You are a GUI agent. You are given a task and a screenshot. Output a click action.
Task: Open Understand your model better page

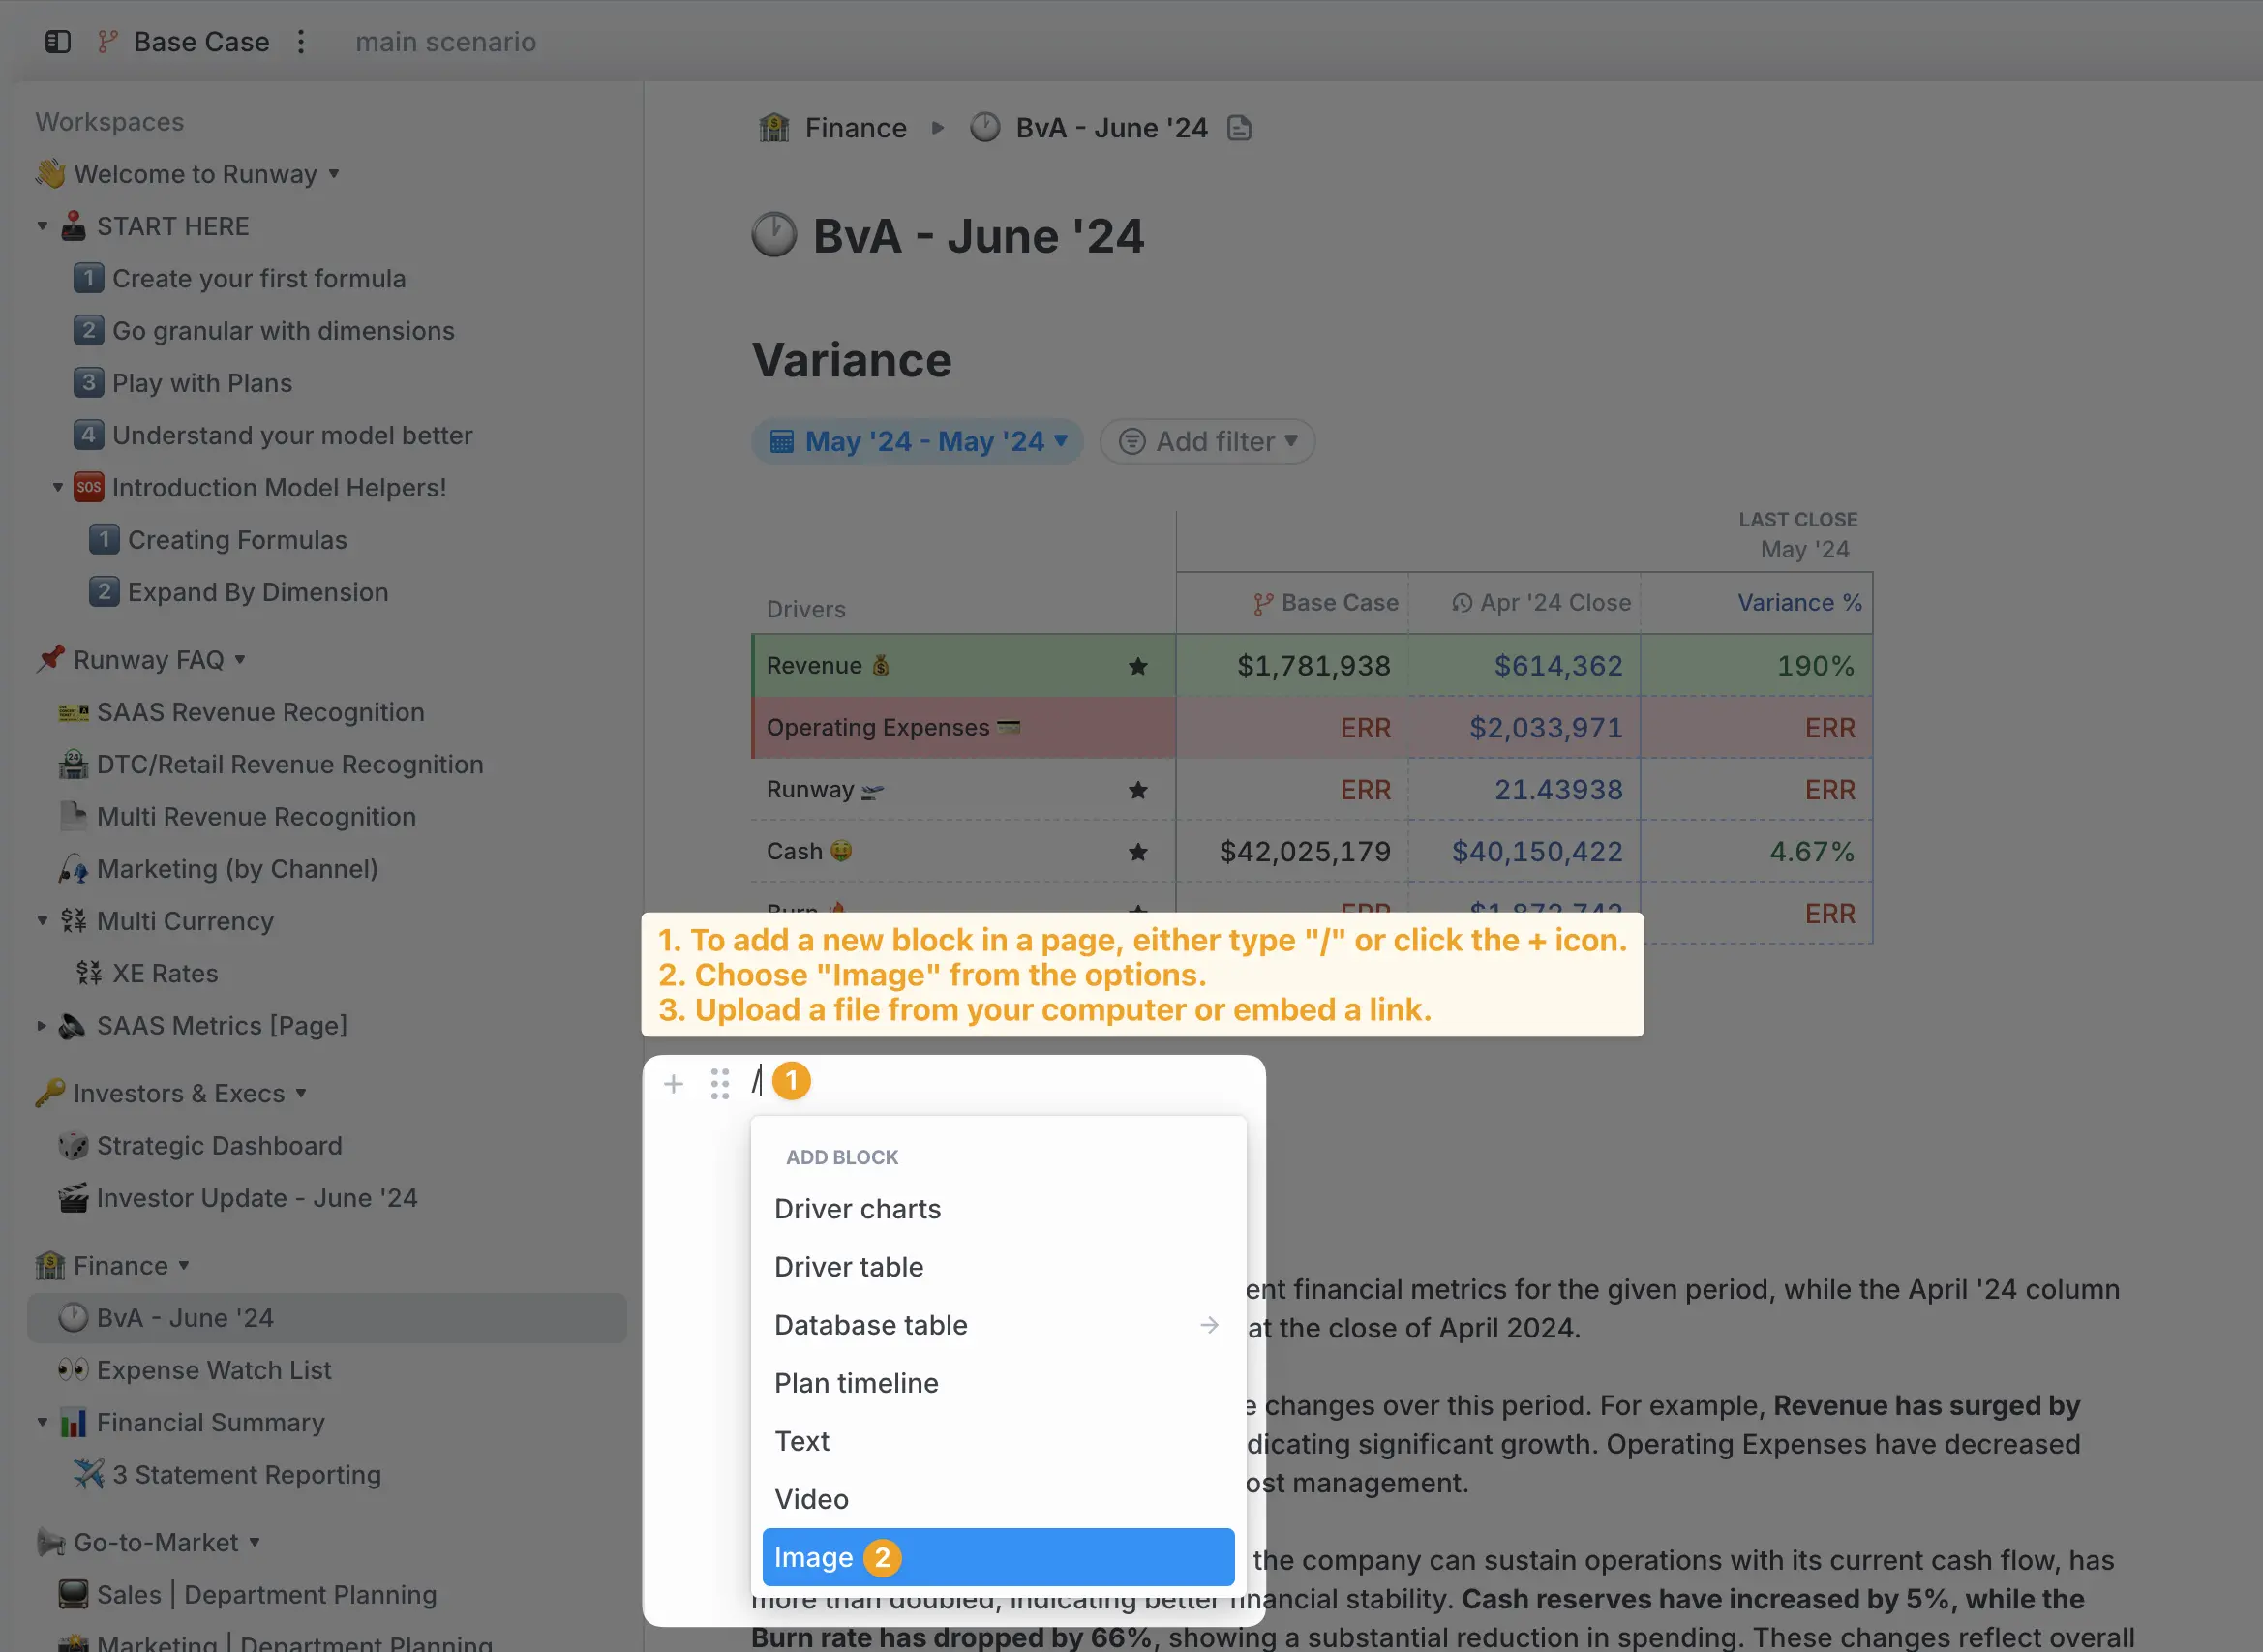(x=292, y=435)
